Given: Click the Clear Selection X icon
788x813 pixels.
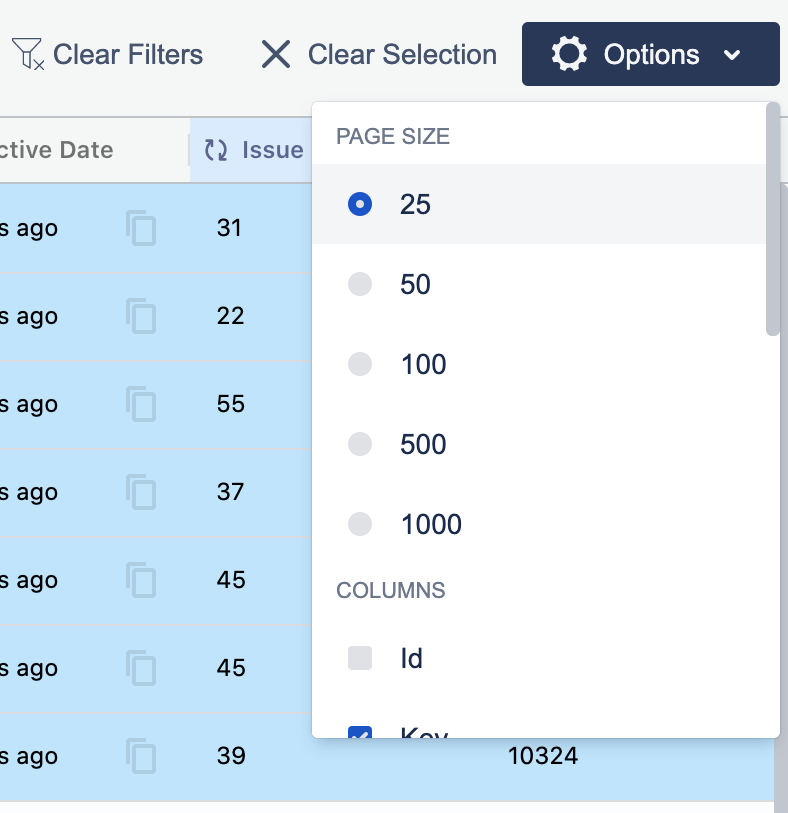Looking at the screenshot, I should click(x=275, y=54).
